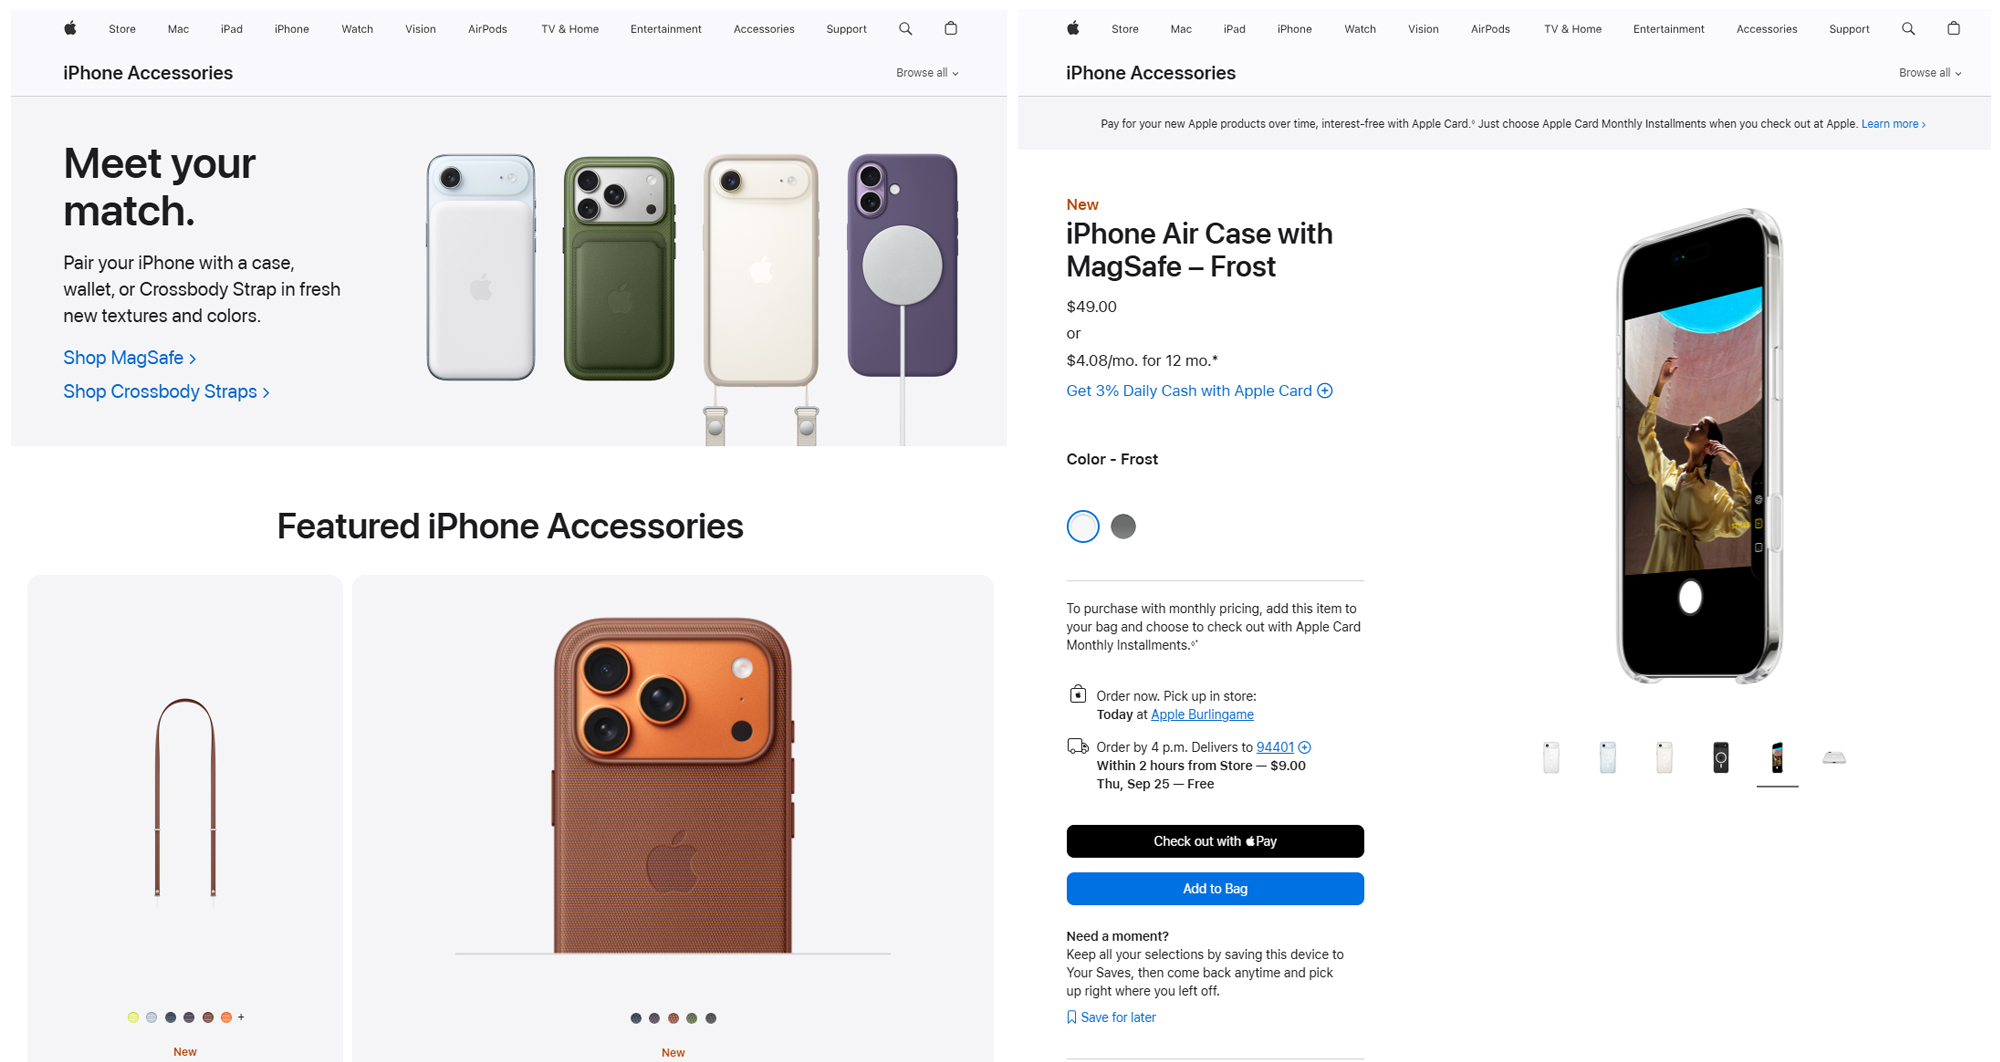
Task: Follow the Shop Crossbody Straps link
Action: [166, 392]
